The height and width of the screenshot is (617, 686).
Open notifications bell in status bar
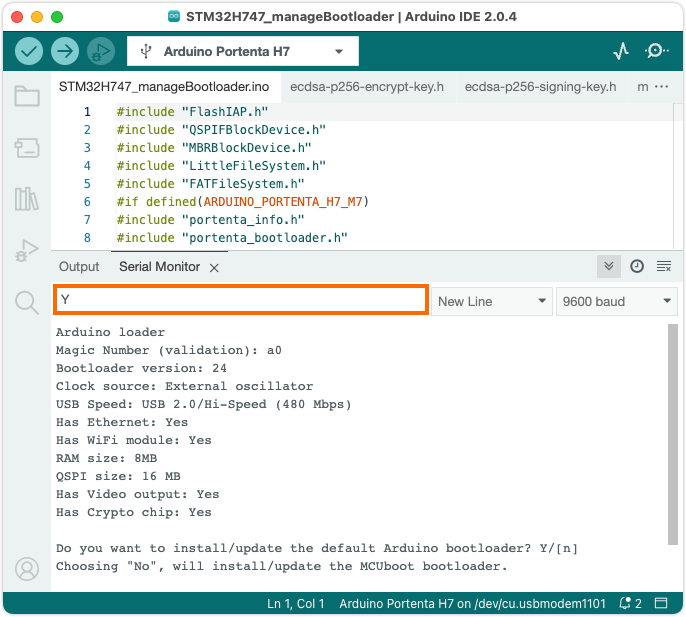click(626, 603)
